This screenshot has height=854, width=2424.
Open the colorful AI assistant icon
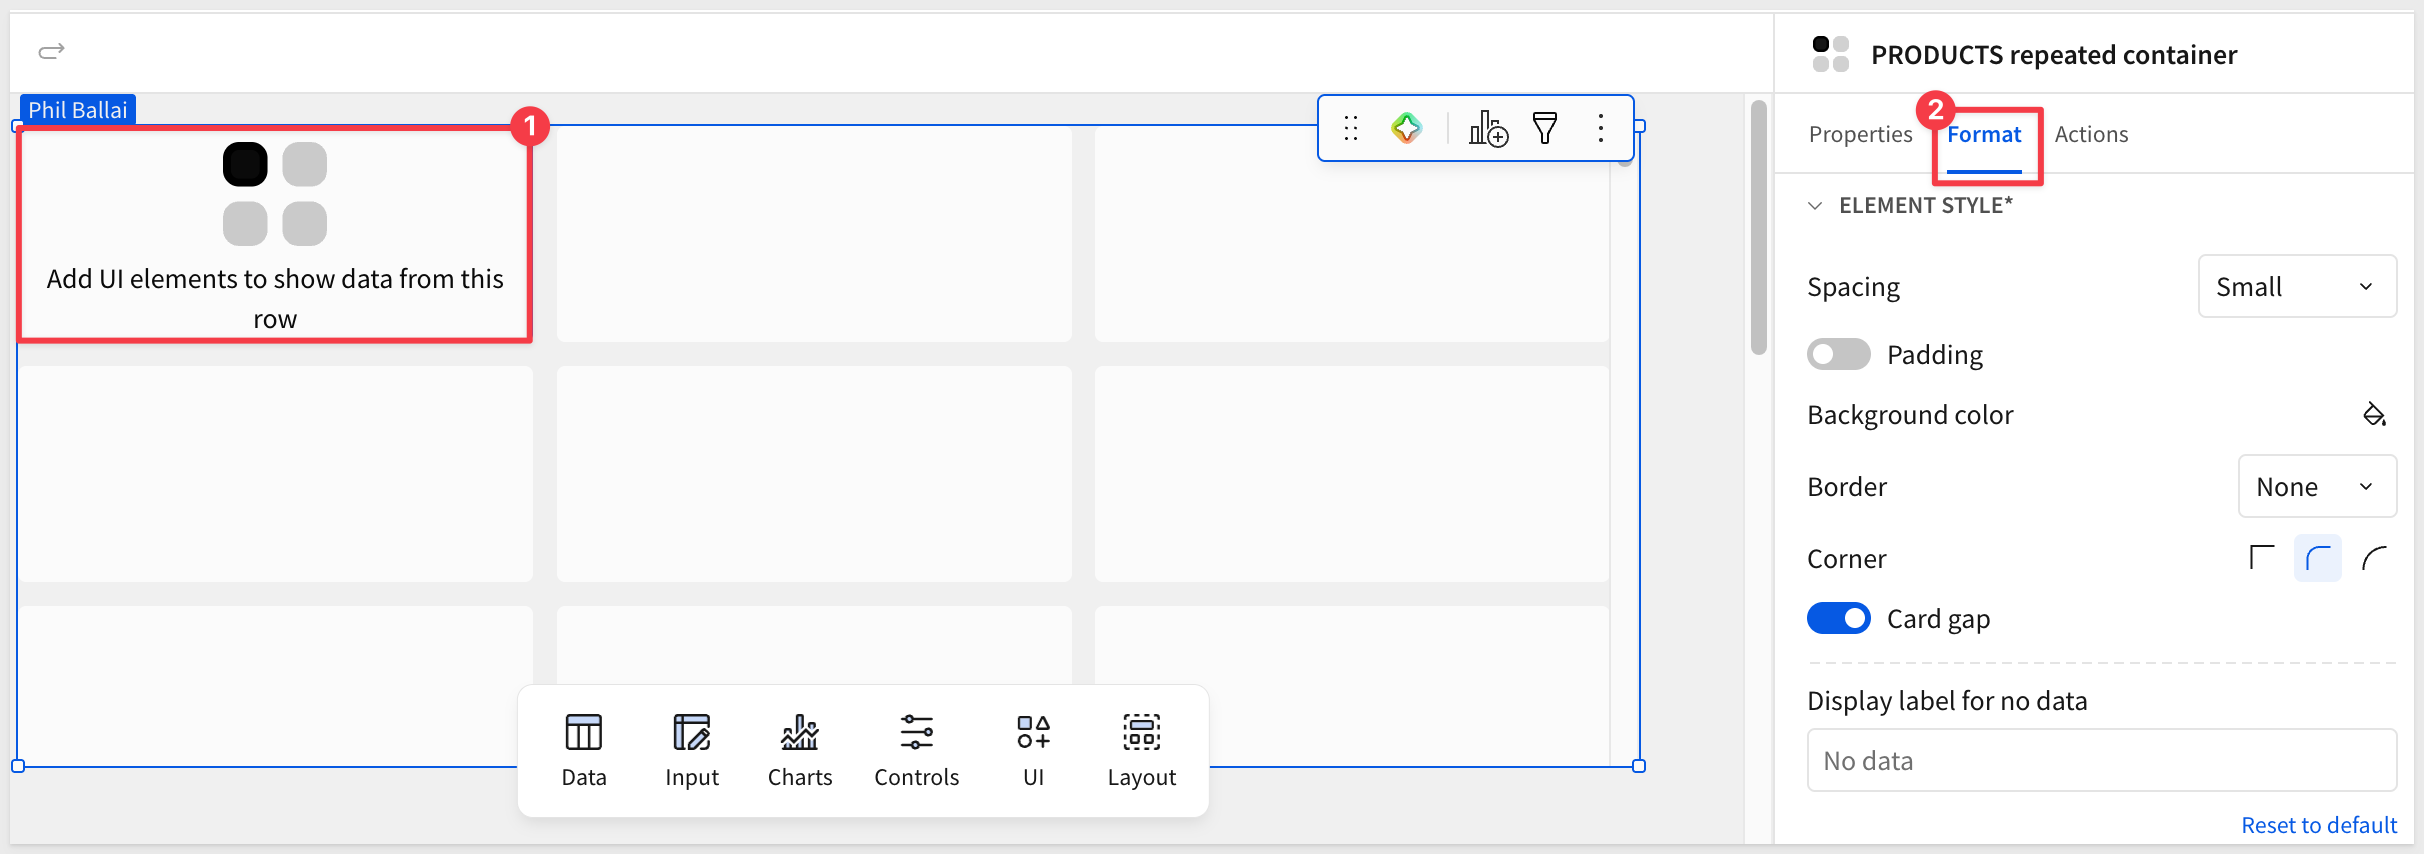point(1406,128)
